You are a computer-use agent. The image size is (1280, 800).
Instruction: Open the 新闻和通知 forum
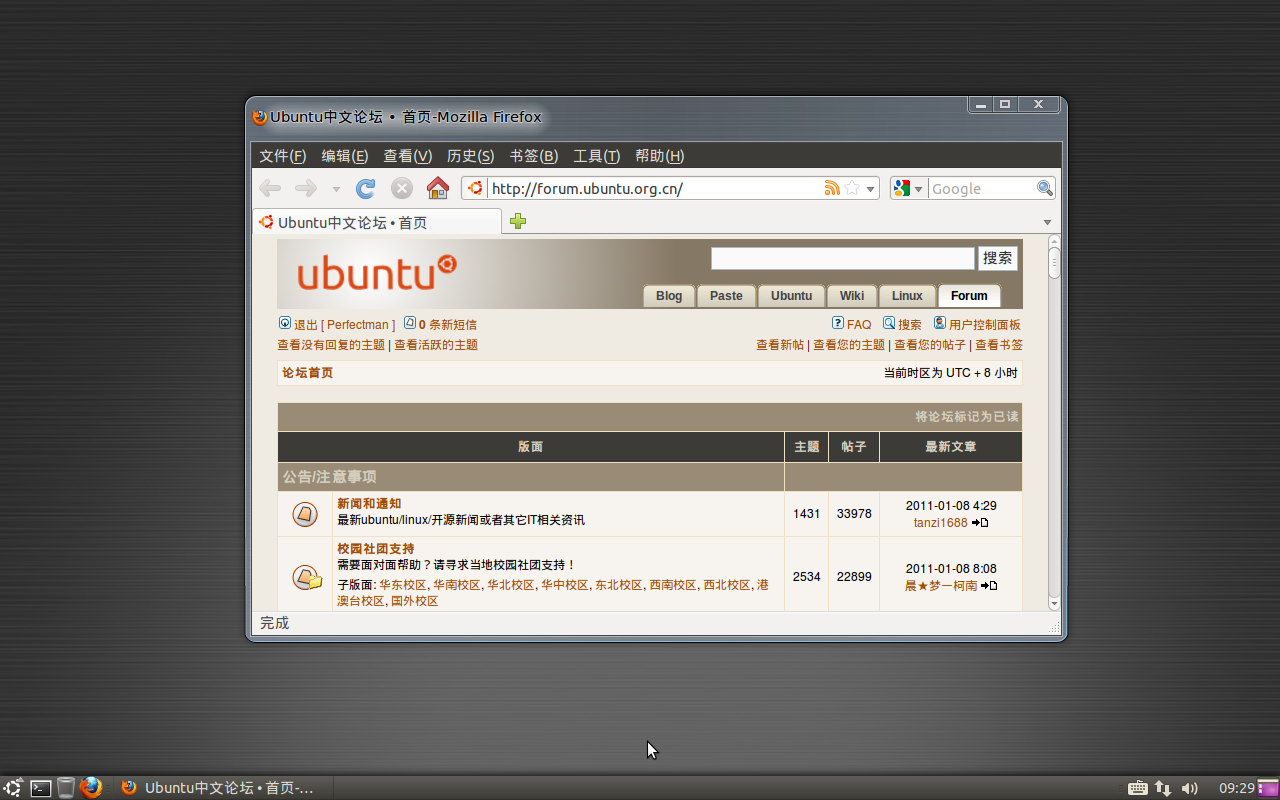click(x=369, y=504)
